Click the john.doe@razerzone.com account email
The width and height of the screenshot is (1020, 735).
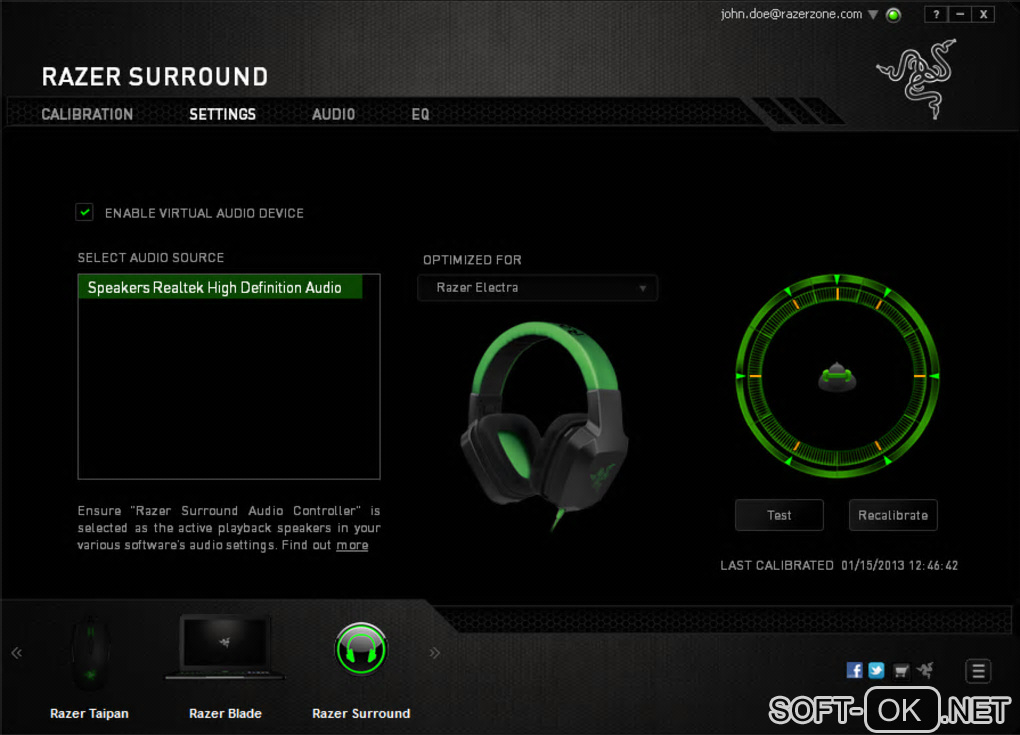(791, 14)
